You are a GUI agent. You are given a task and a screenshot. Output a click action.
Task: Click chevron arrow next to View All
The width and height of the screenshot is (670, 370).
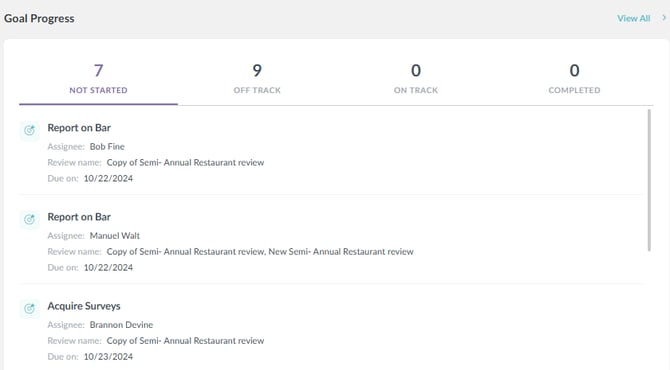[664, 18]
